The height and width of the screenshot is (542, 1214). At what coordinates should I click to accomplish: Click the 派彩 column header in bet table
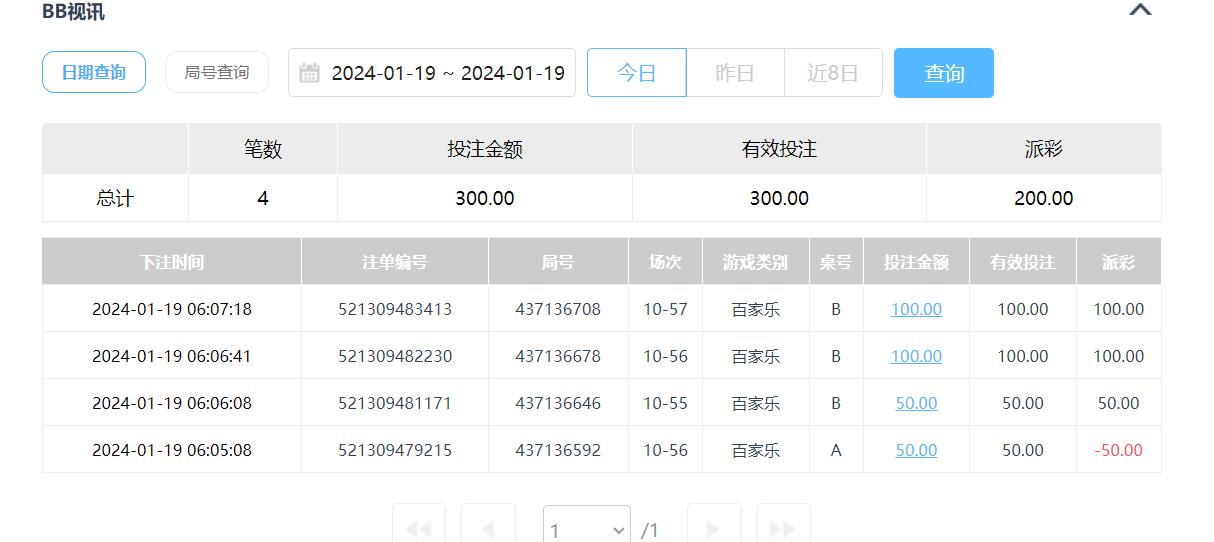tap(1118, 262)
